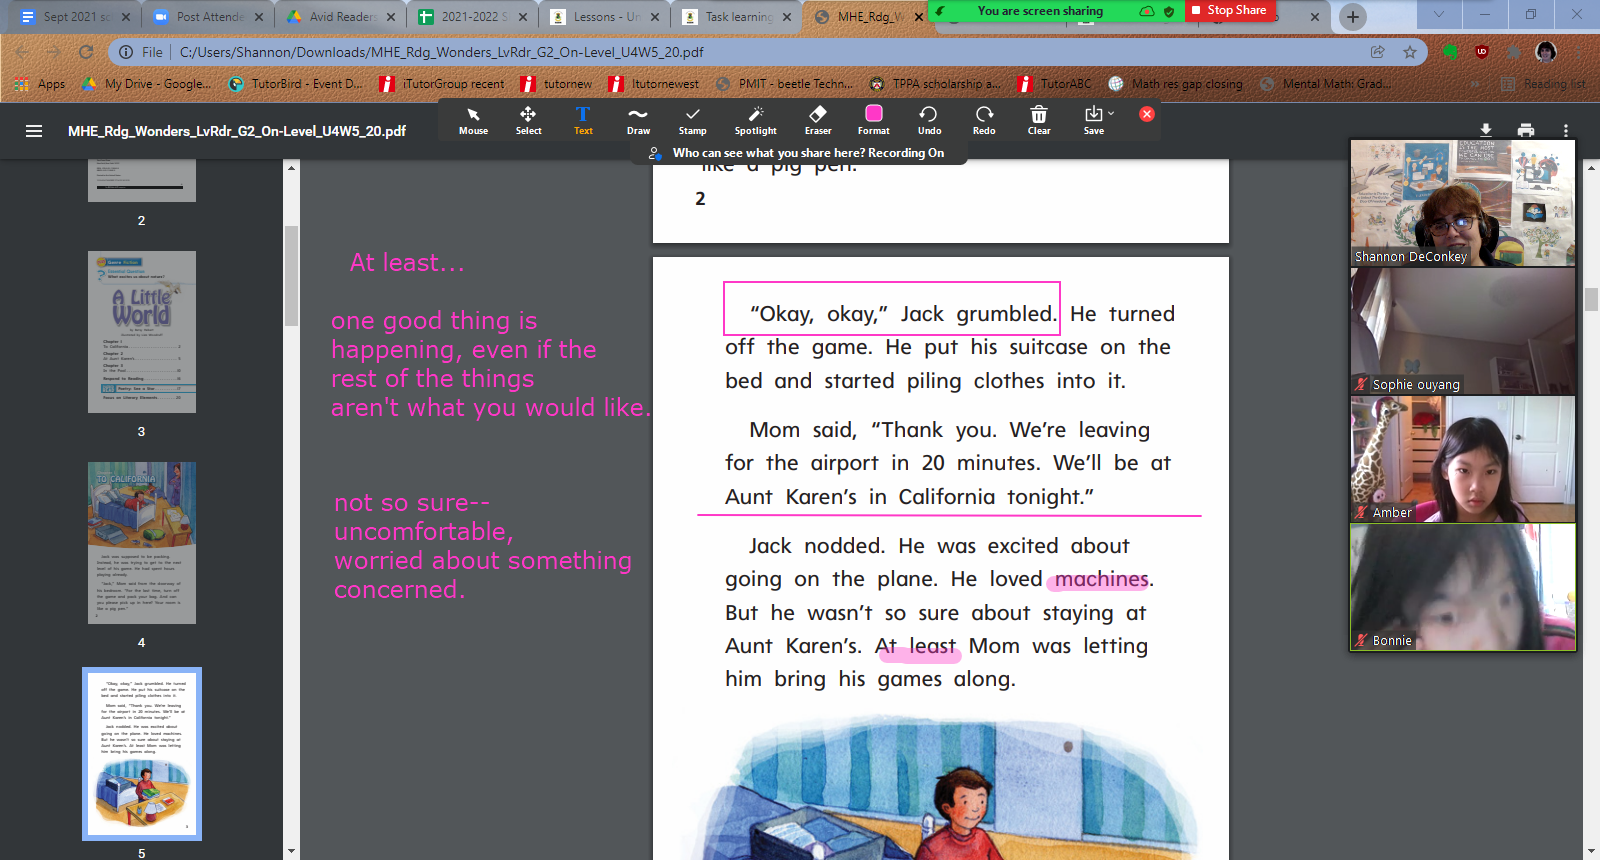Open the Stamp annotation tool
The width and height of the screenshot is (1600, 860).
click(x=692, y=120)
